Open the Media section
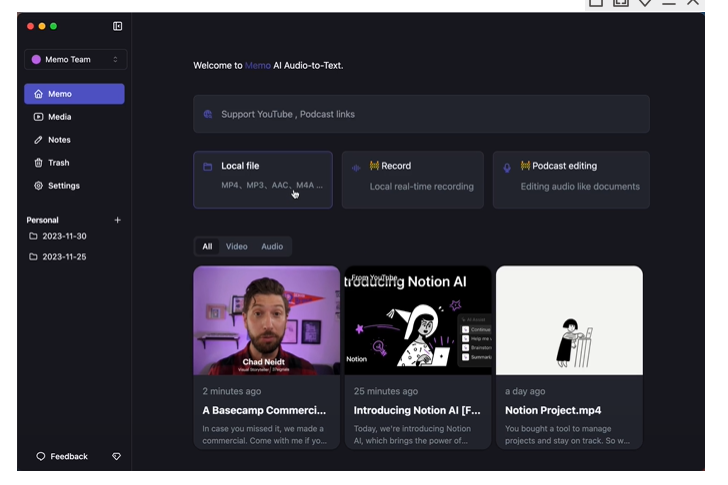 [74, 117]
